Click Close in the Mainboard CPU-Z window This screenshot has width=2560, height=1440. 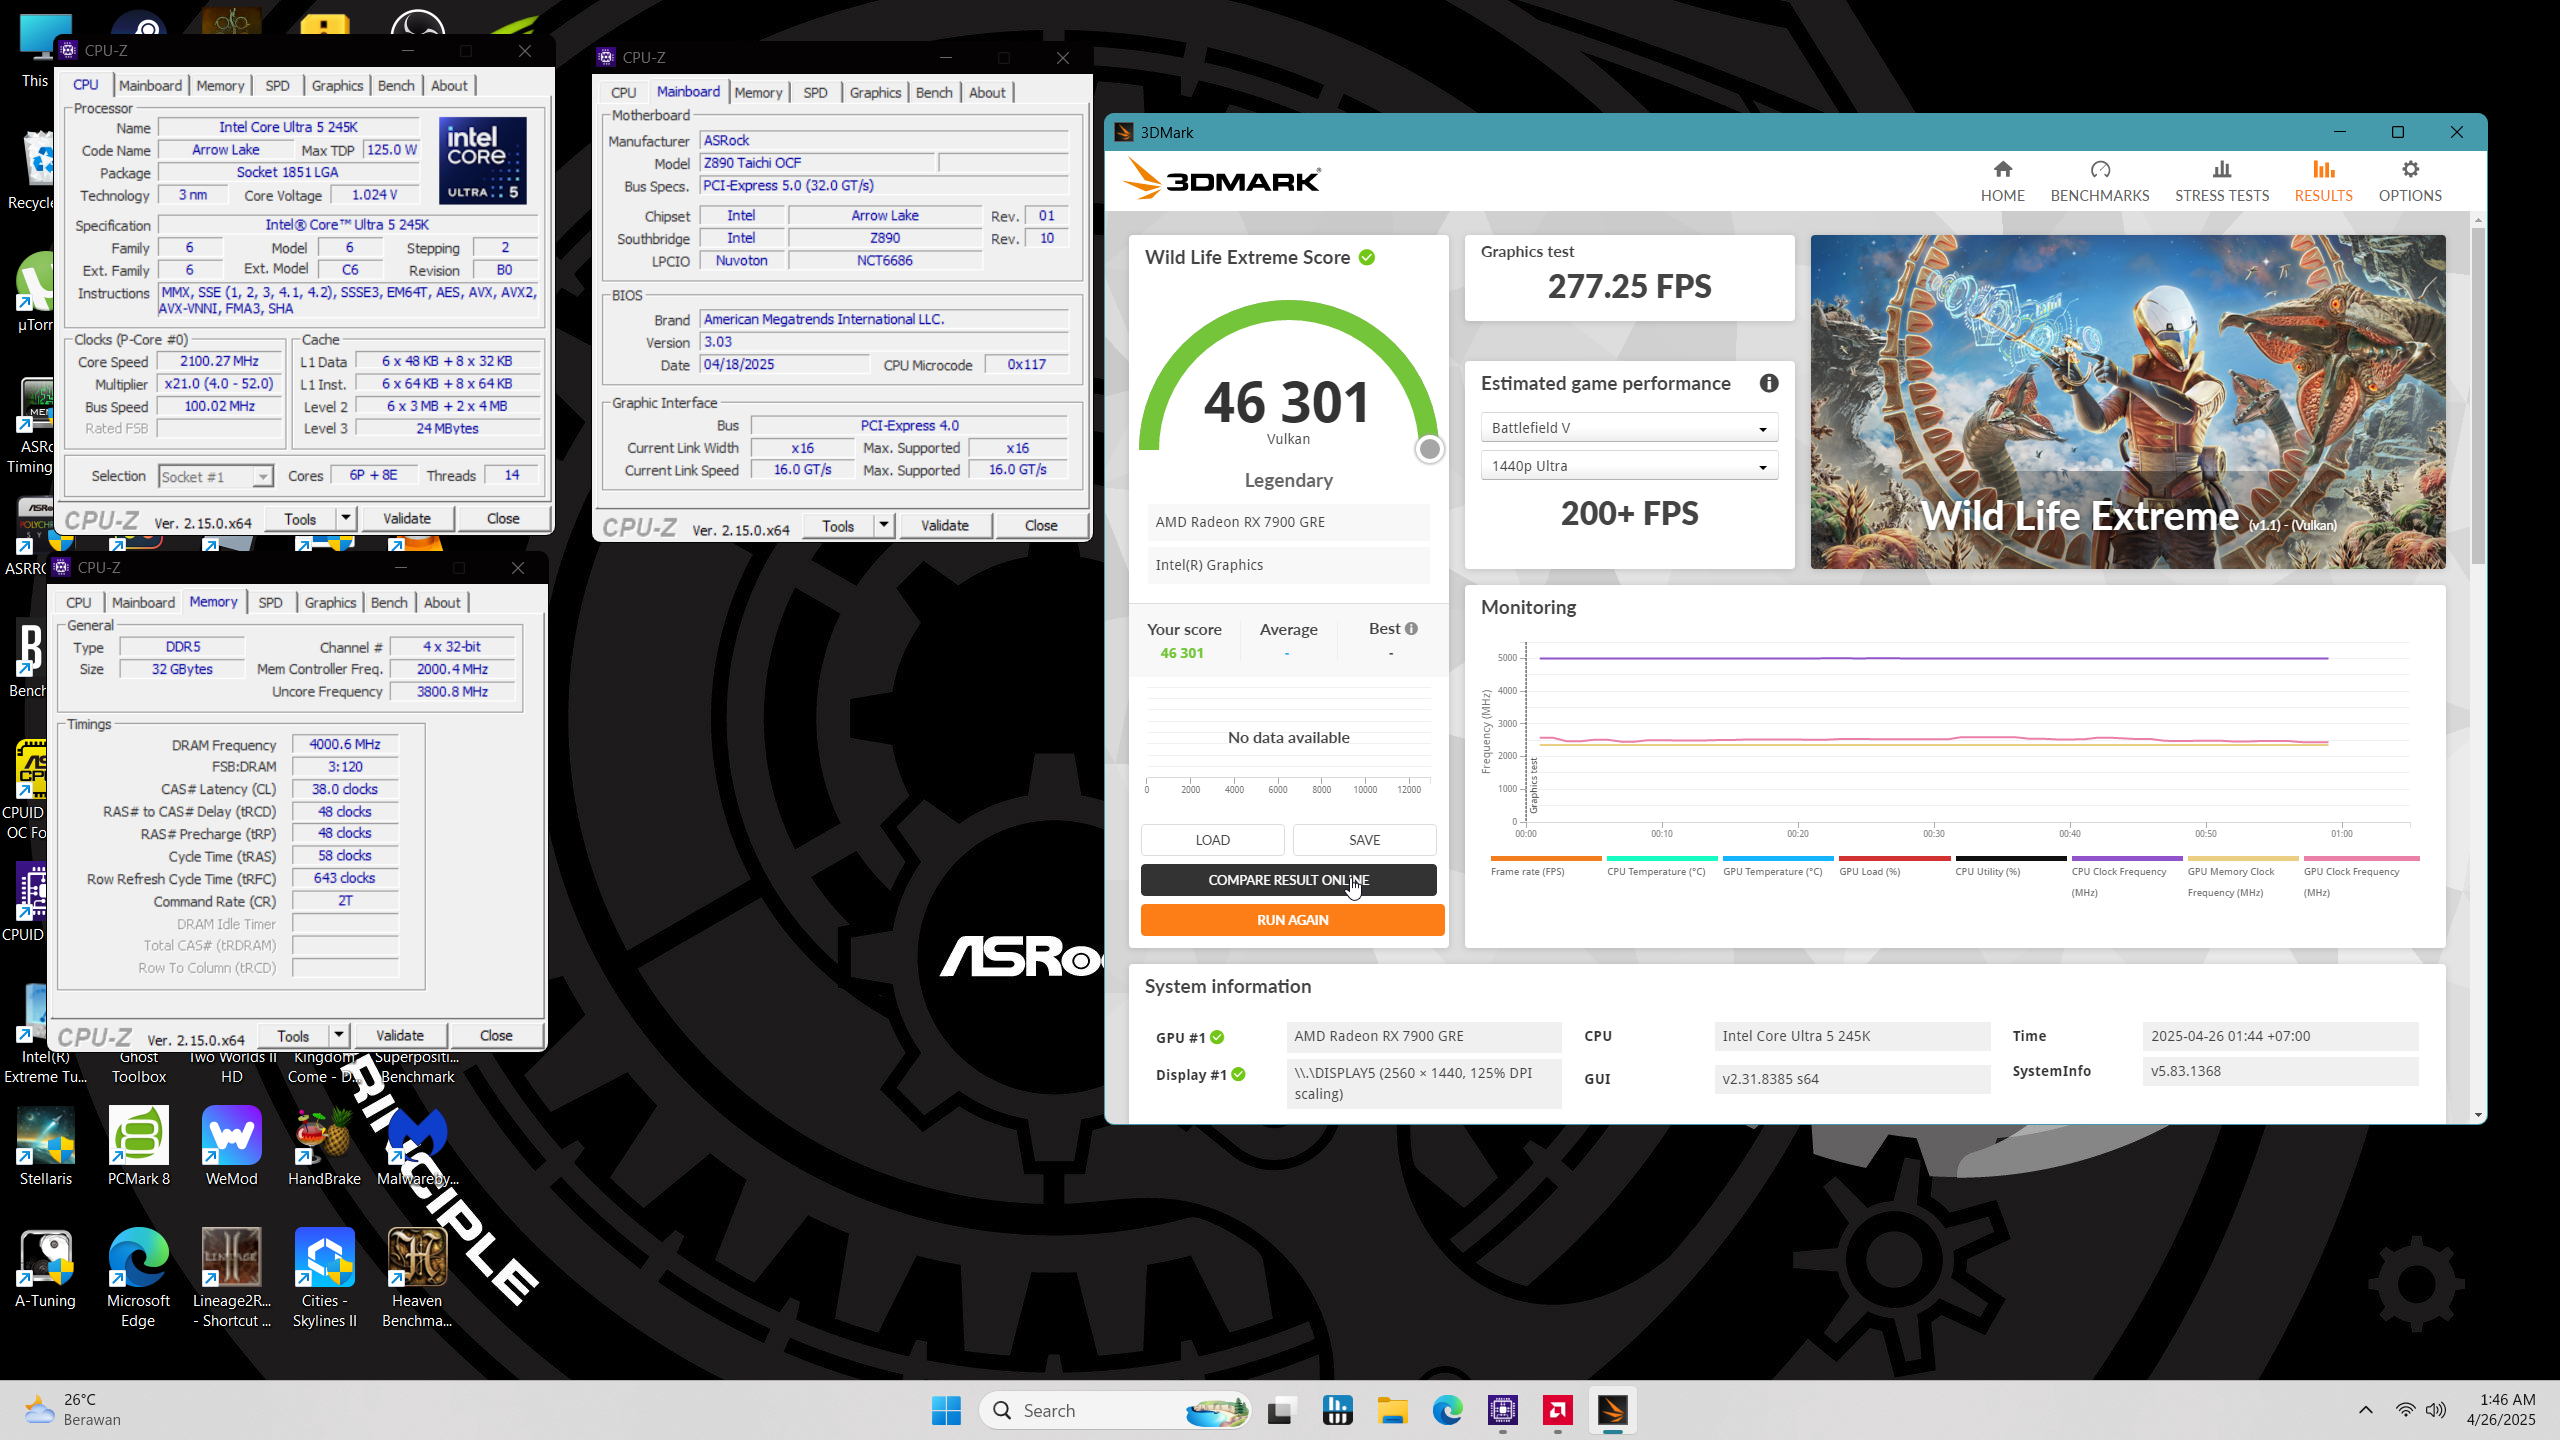point(1041,525)
